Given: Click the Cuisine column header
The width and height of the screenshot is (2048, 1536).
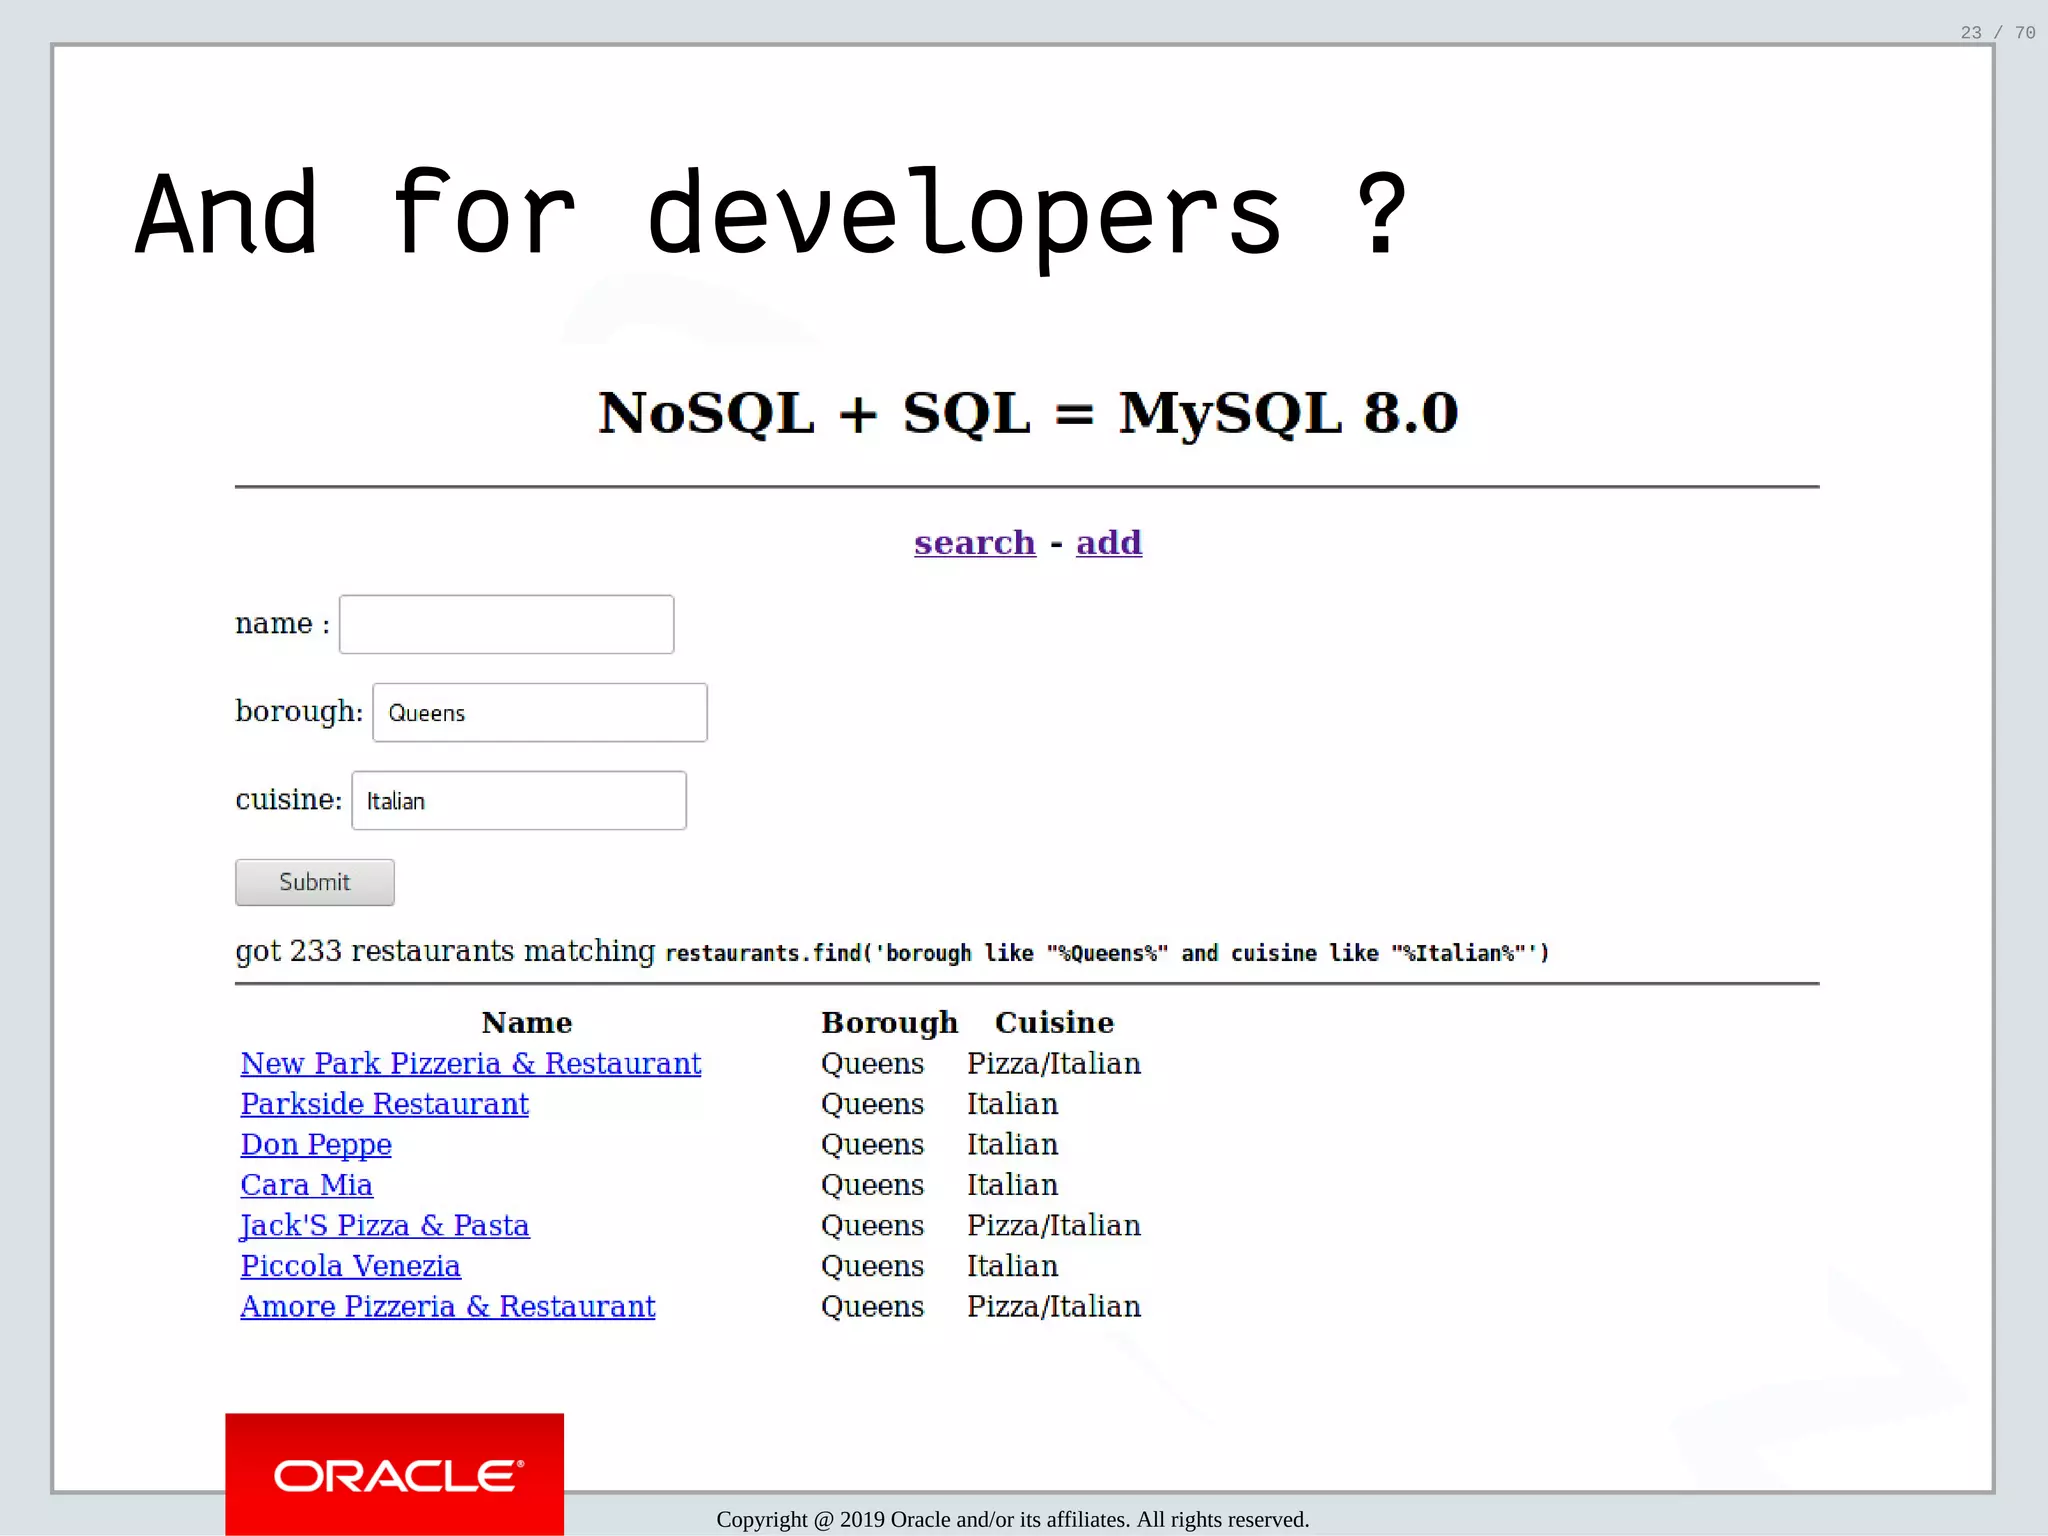Looking at the screenshot, I should [1054, 1022].
